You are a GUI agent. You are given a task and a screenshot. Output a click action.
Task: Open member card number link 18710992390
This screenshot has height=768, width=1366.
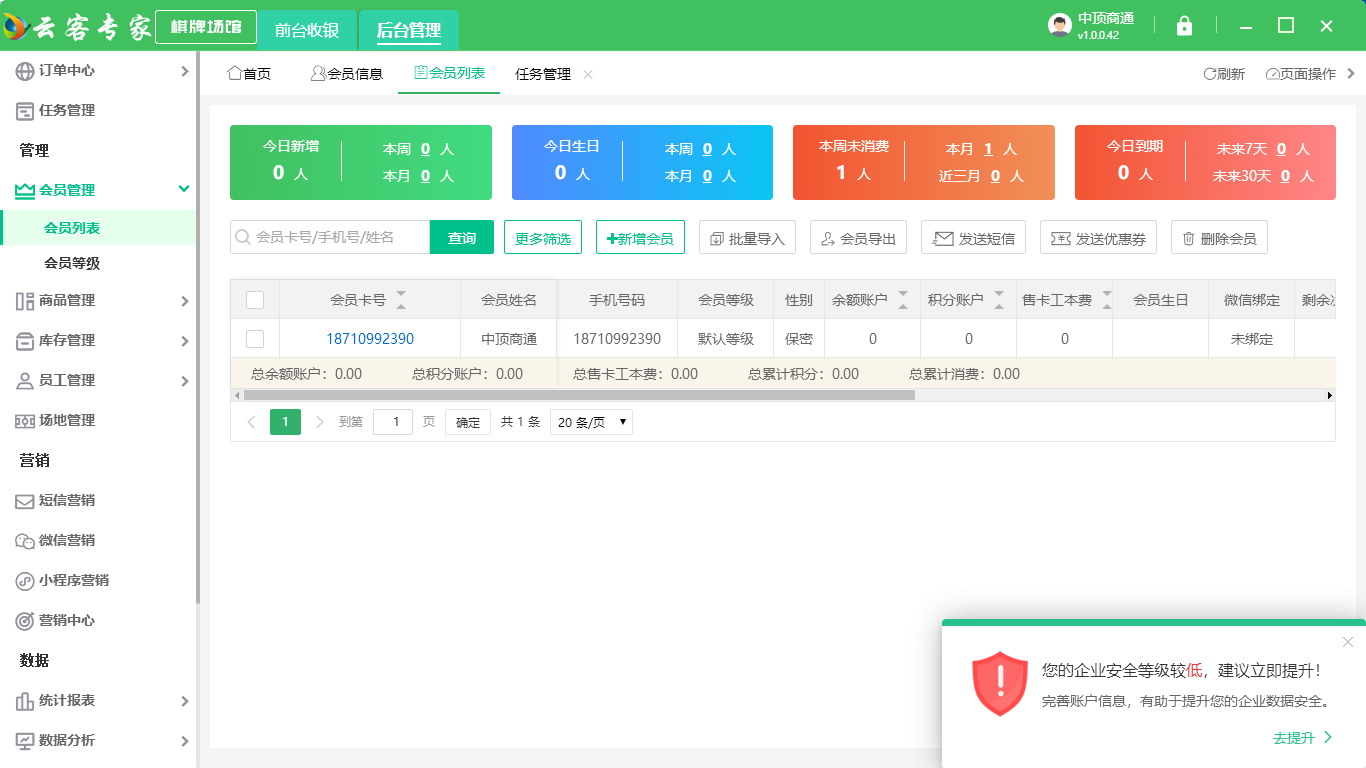(369, 339)
